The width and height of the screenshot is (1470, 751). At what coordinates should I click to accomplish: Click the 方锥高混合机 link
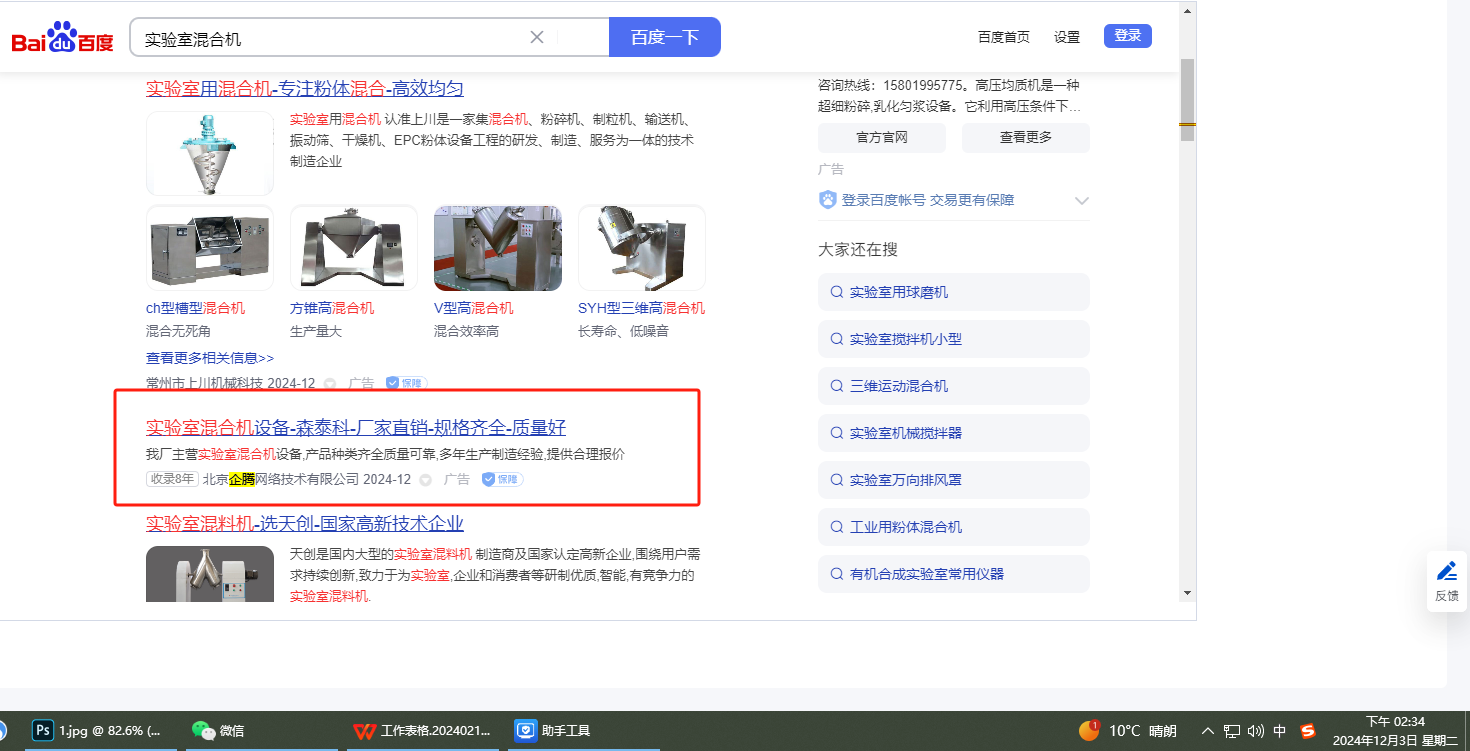tap(332, 308)
